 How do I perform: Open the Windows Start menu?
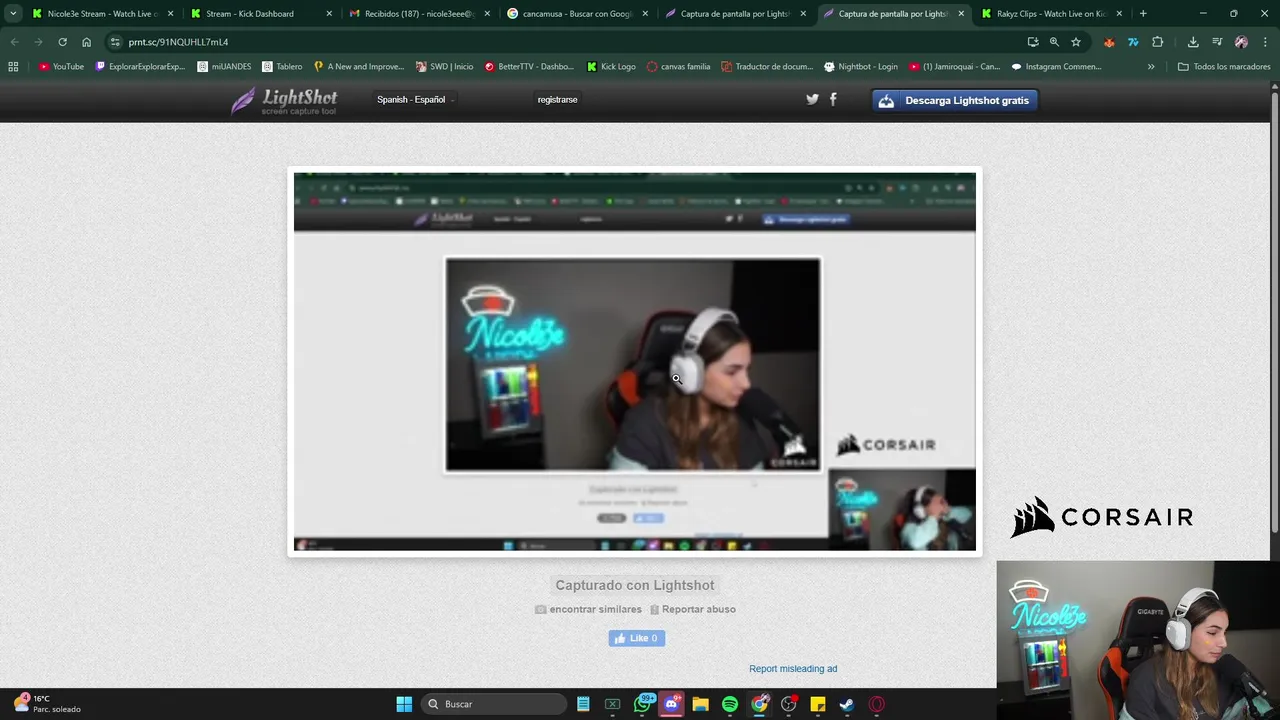404,704
